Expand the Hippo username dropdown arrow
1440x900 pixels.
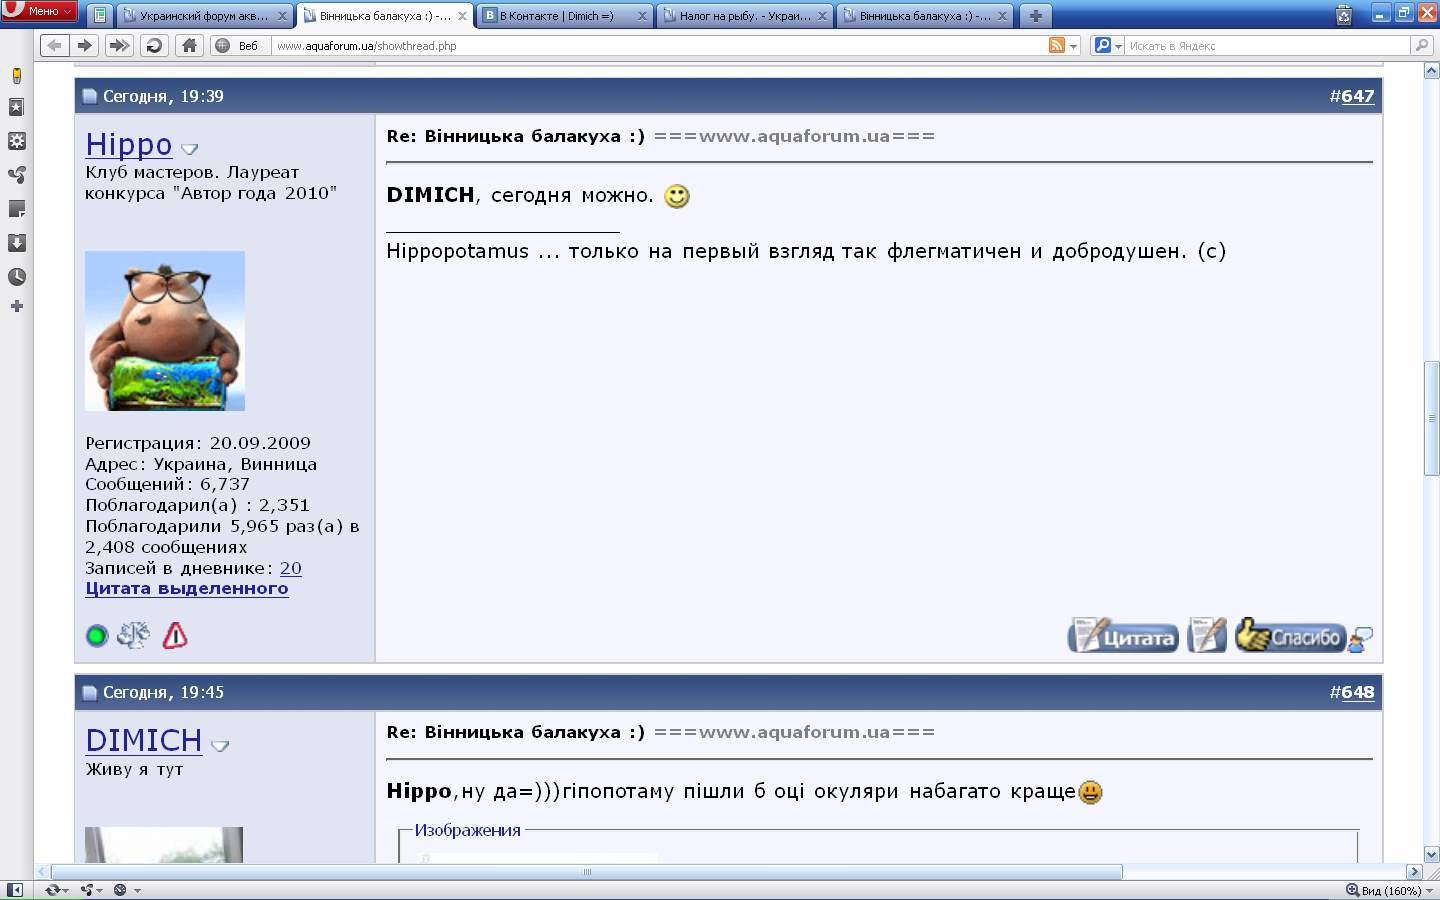click(x=190, y=149)
